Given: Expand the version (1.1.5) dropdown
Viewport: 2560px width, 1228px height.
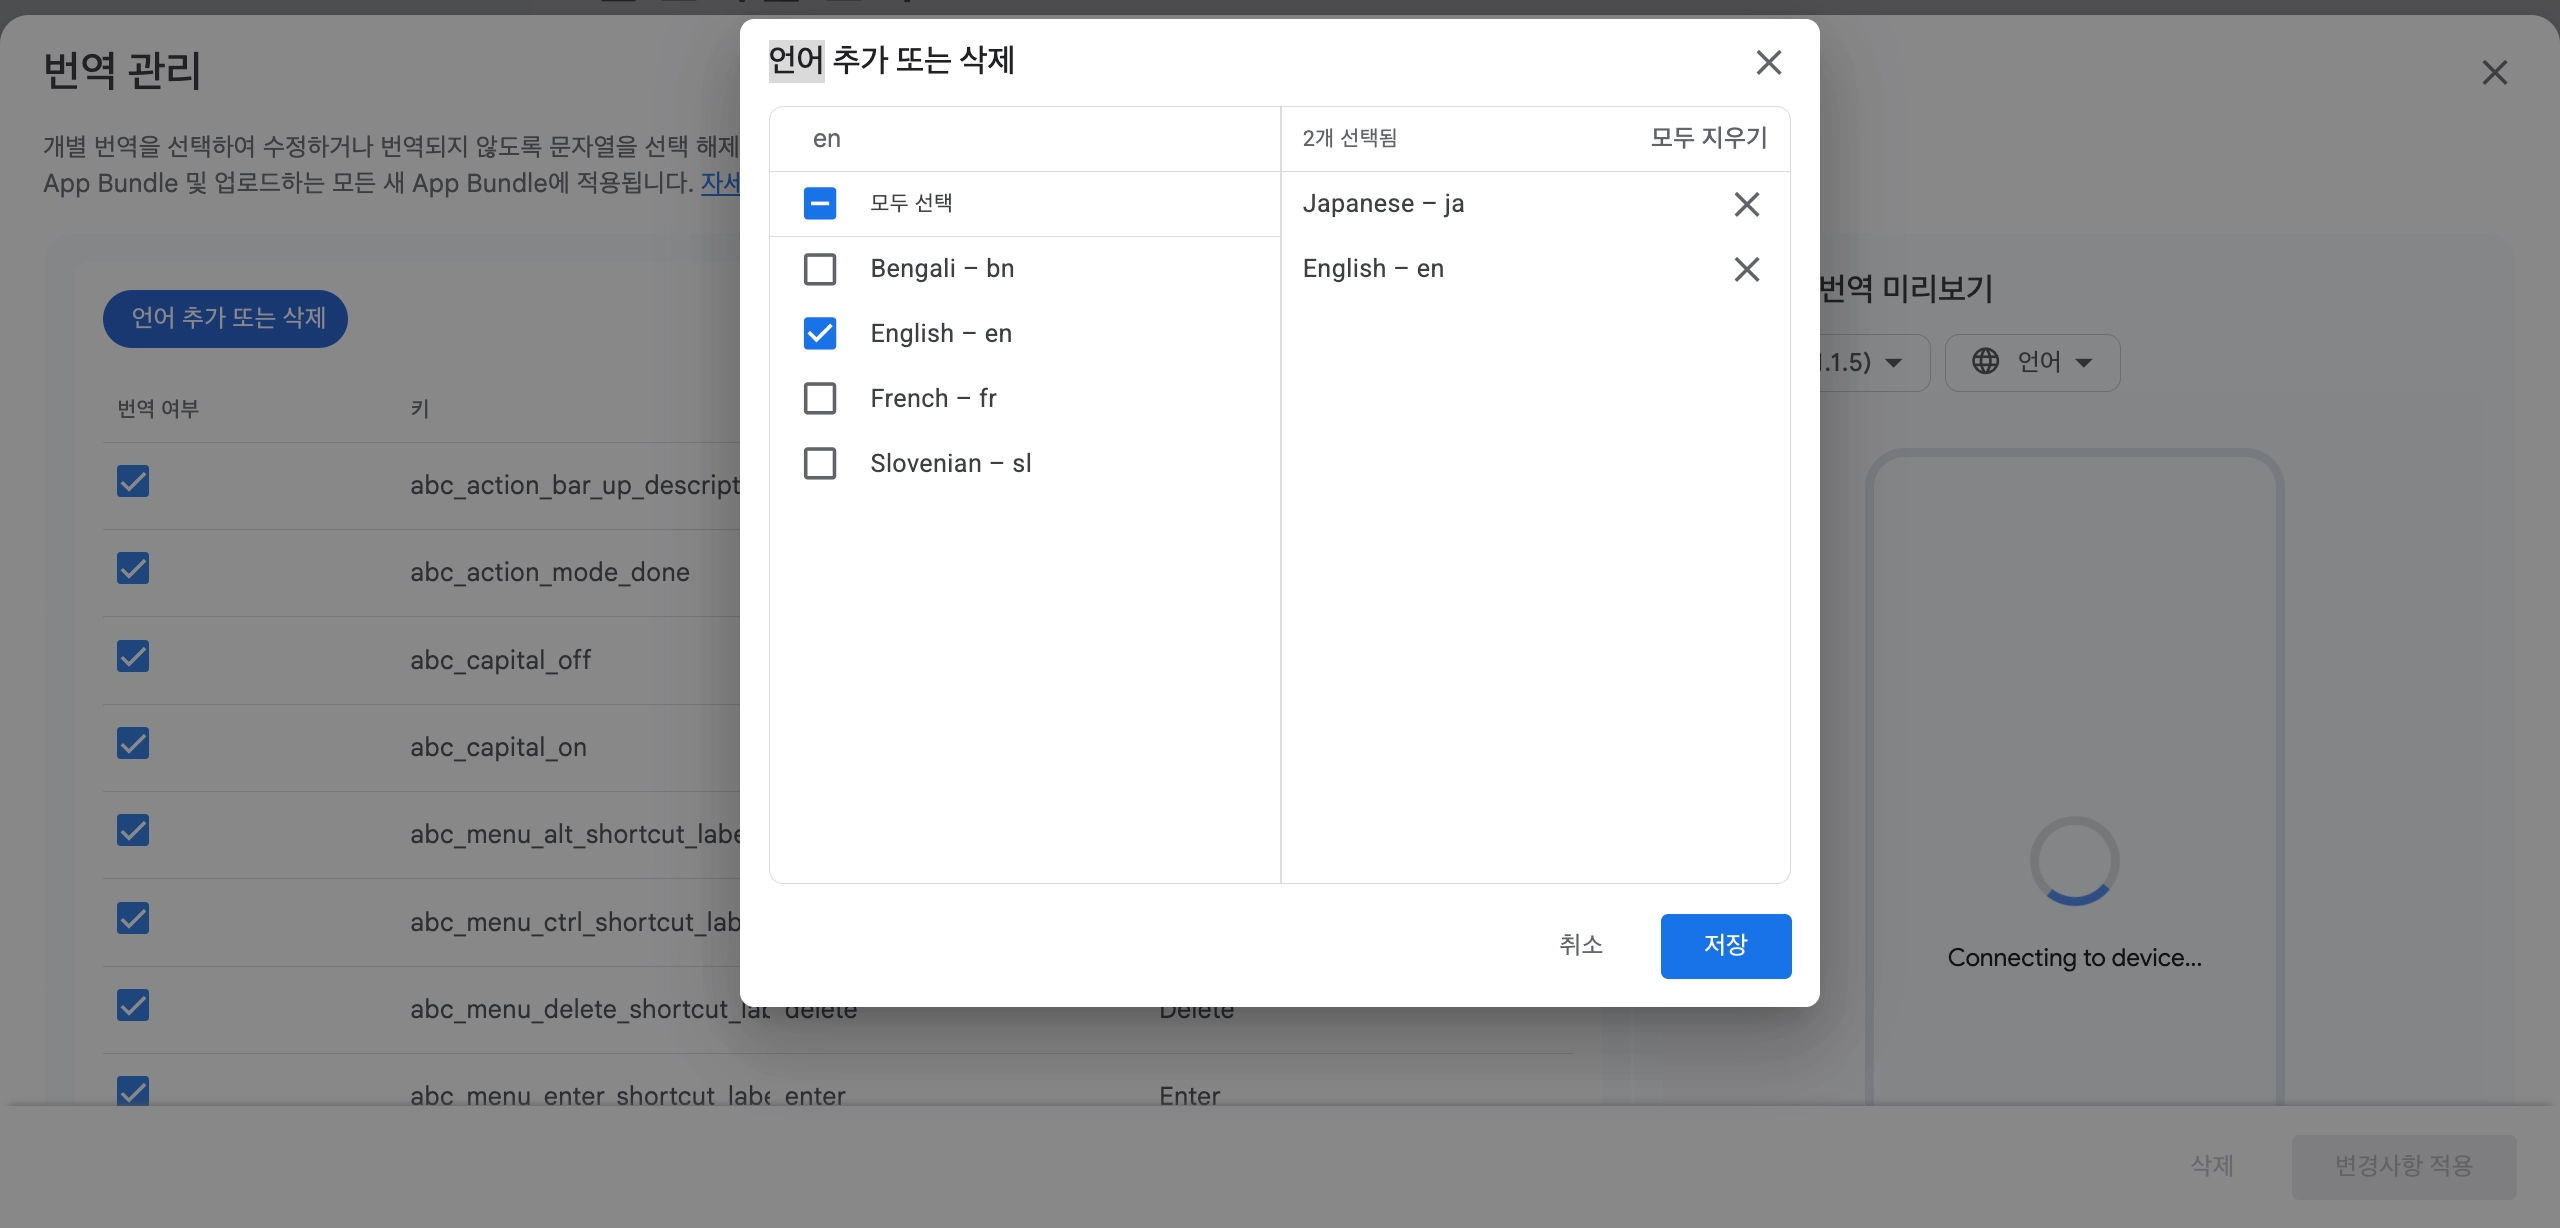Looking at the screenshot, I should pyautogui.click(x=1870, y=362).
